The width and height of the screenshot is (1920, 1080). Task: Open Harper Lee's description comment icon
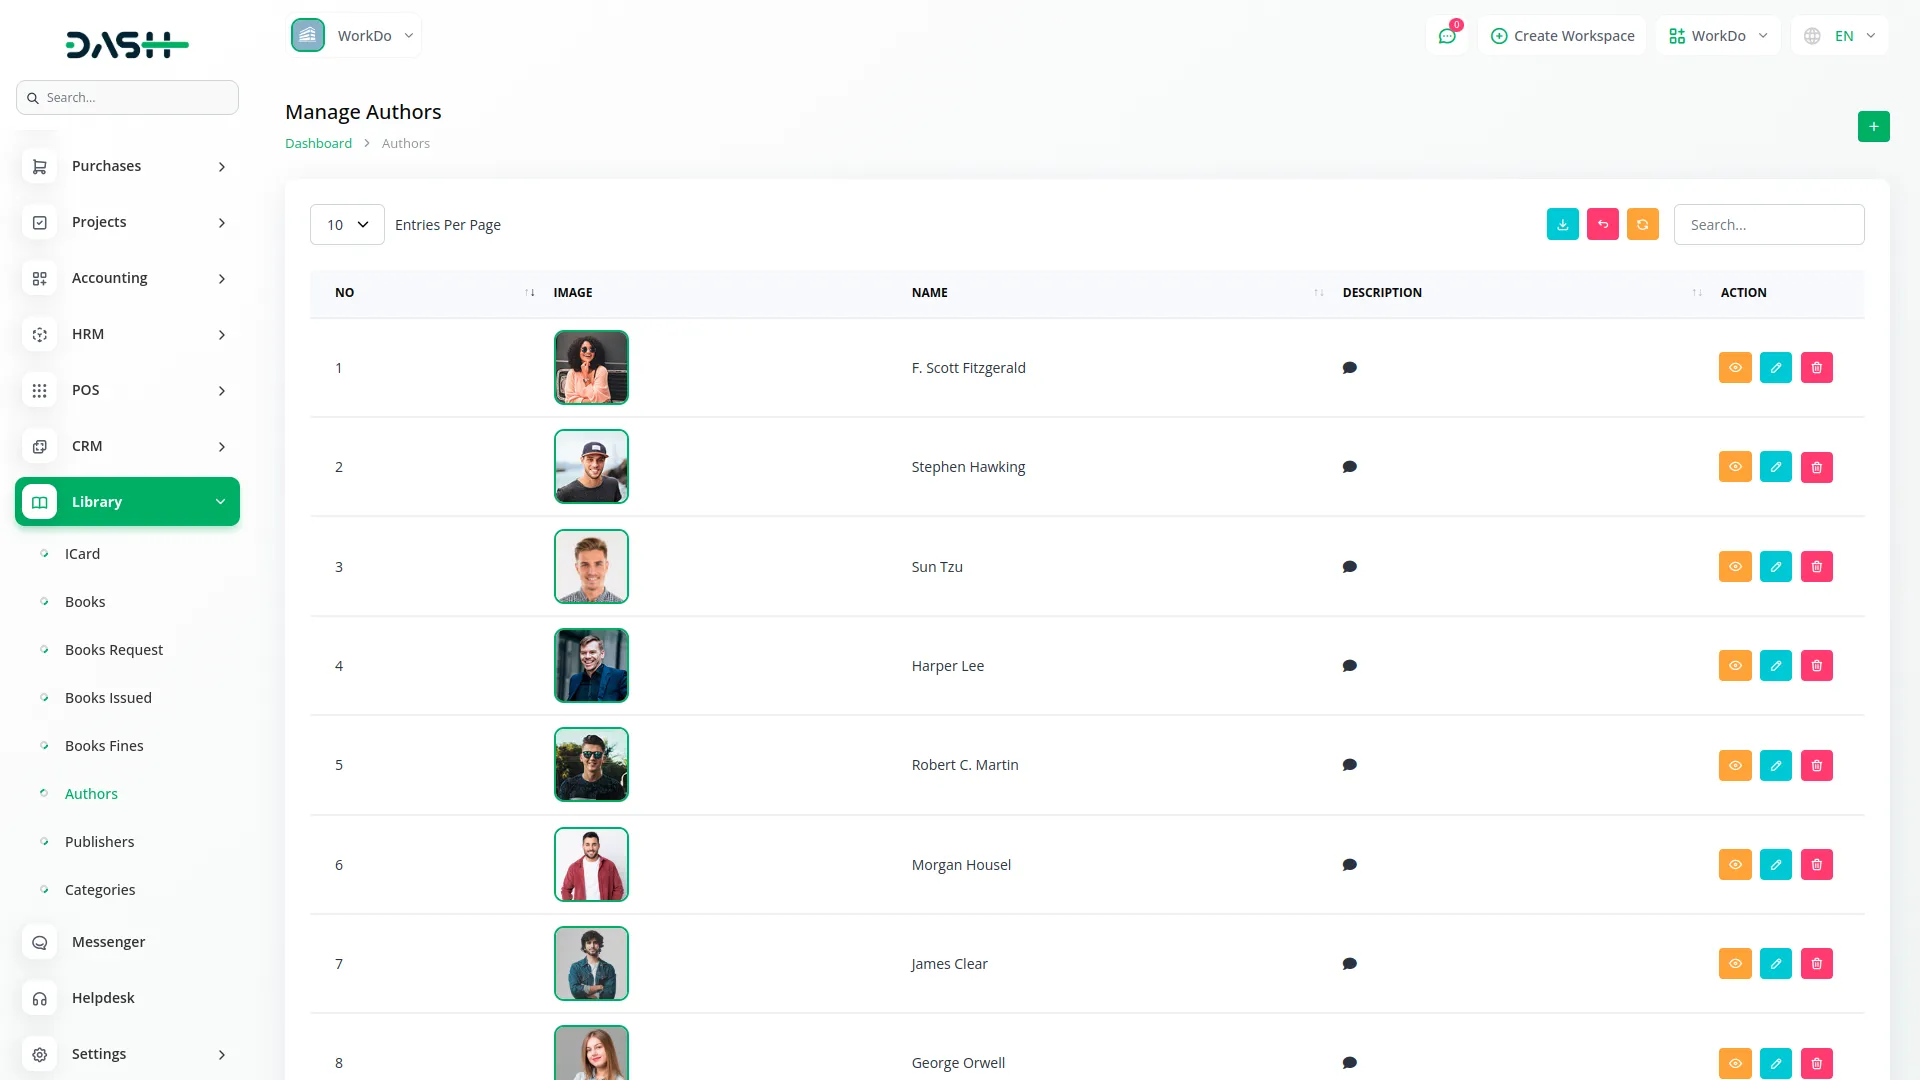click(x=1349, y=666)
